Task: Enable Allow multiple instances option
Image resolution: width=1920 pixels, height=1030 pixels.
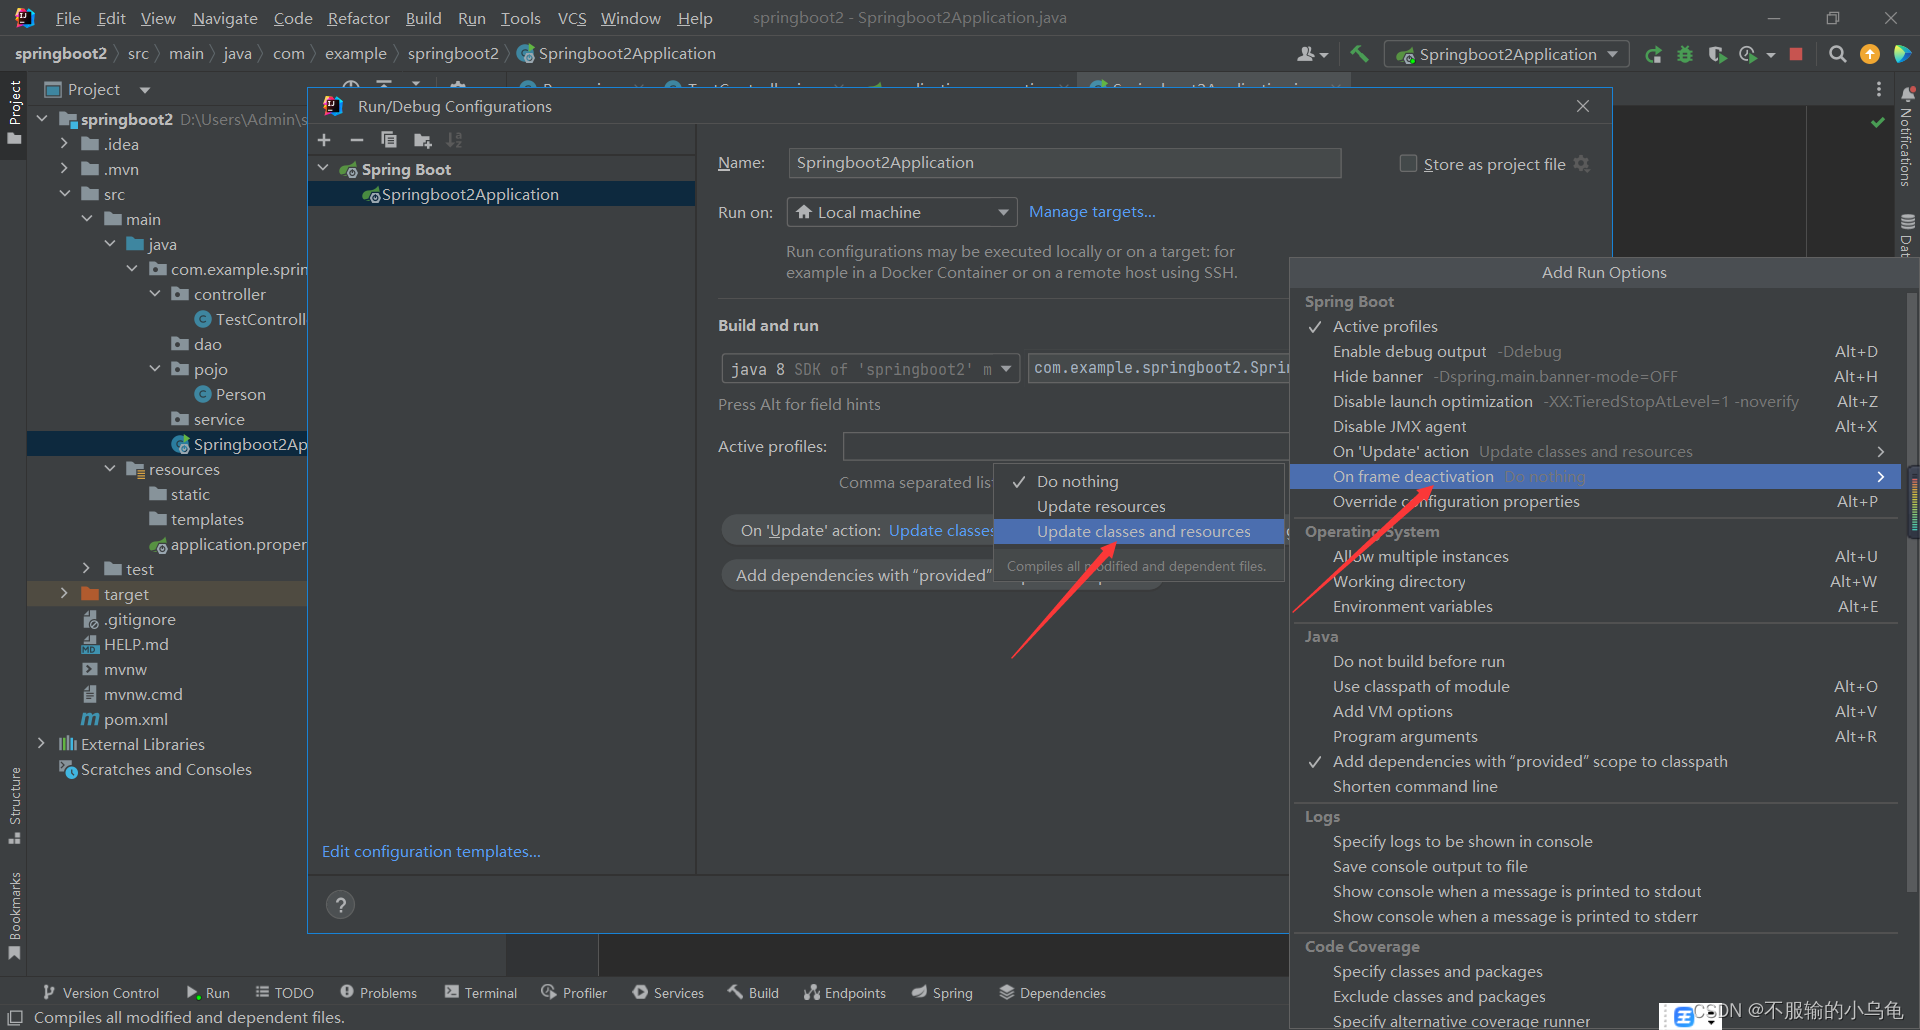Action: (x=1595, y=556)
